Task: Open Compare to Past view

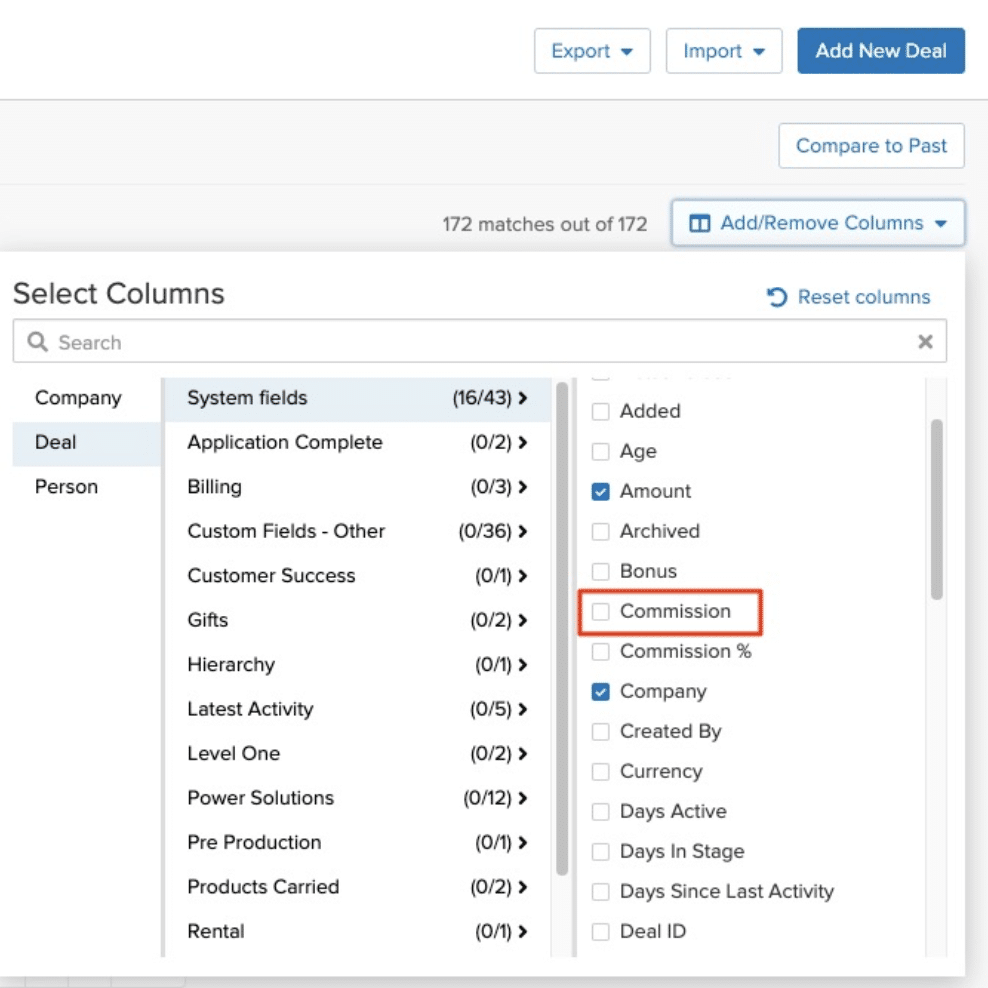Action: [871, 145]
